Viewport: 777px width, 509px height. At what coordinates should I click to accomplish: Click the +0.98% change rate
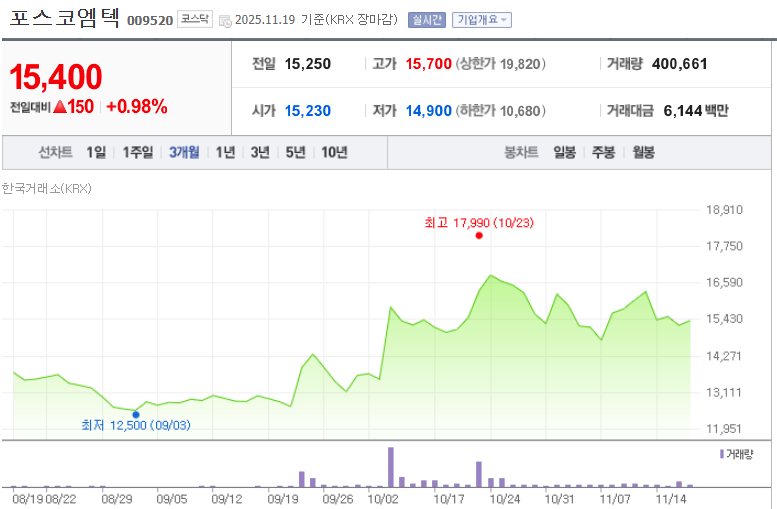[x=137, y=107]
